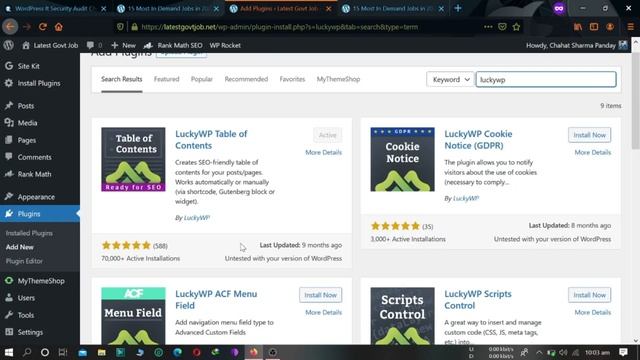Expand the system tray hidden icons chevron

tap(539, 353)
